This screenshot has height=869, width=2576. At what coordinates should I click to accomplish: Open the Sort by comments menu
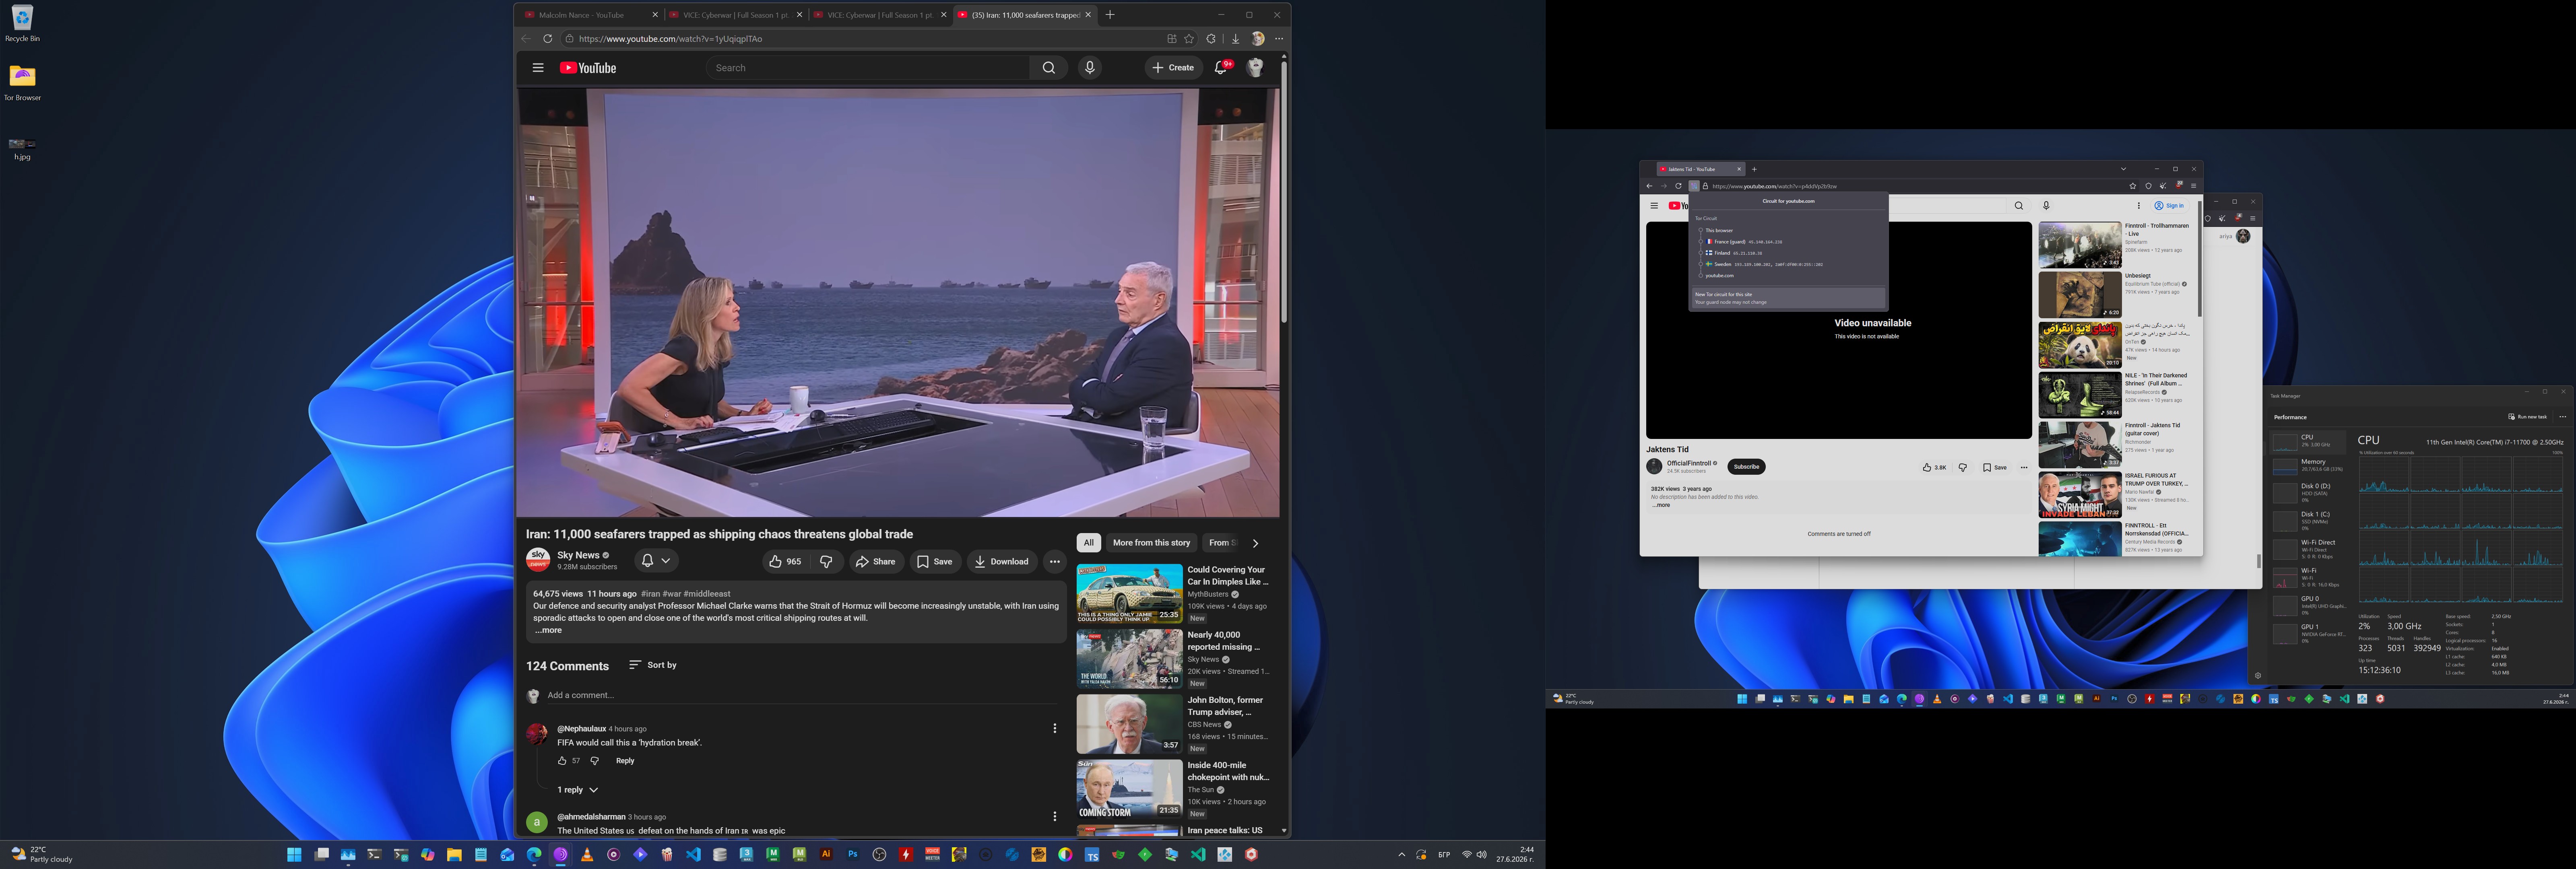click(x=652, y=665)
